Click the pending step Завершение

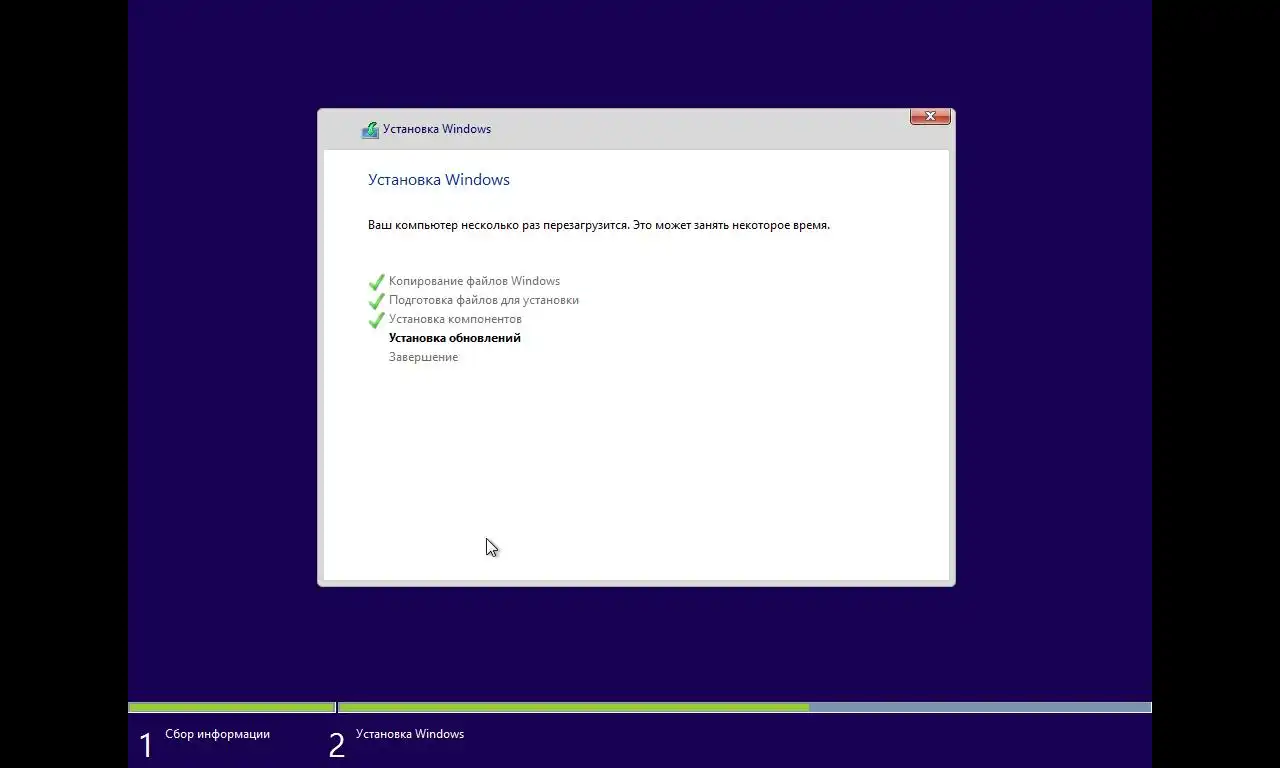click(x=423, y=357)
